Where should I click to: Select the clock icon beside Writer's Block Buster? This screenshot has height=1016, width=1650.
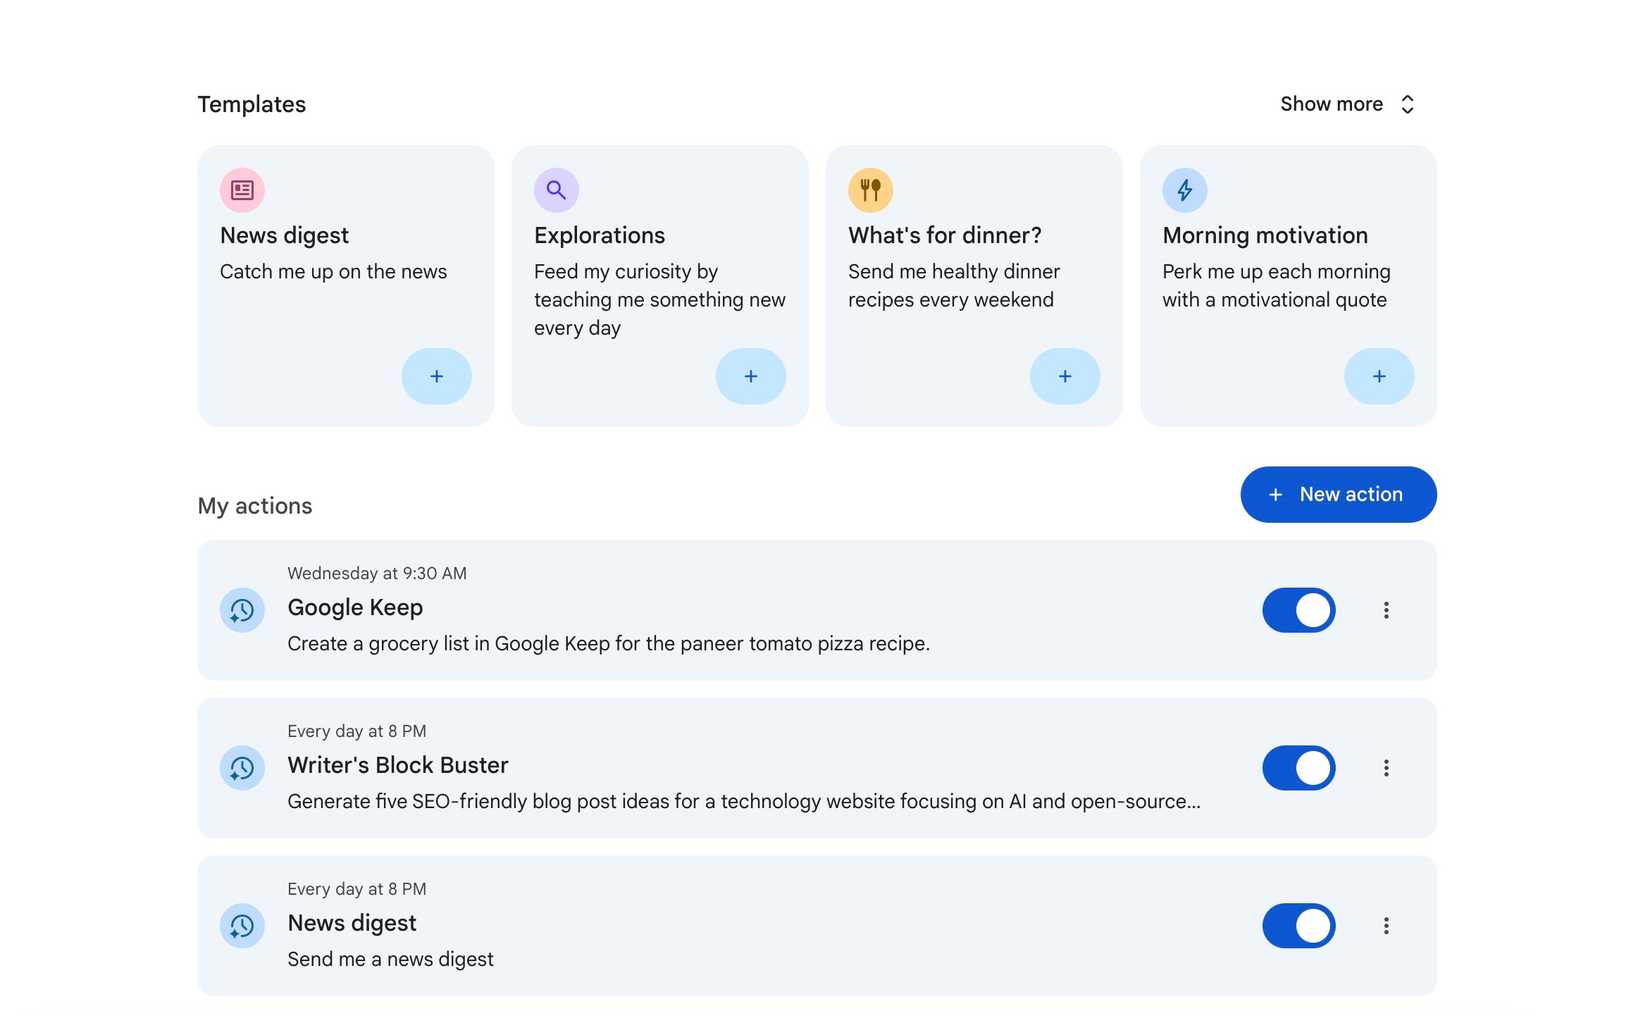(242, 768)
